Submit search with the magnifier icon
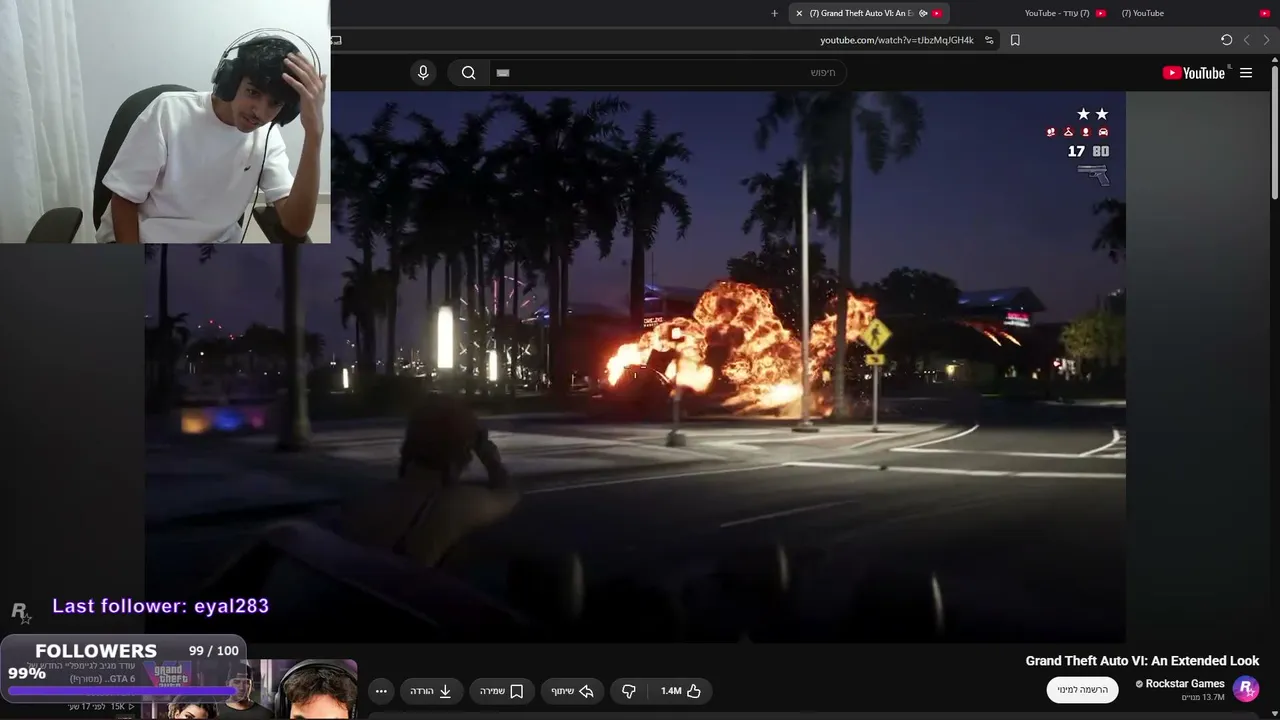Viewport: 1280px width, 720px height. 468,72
